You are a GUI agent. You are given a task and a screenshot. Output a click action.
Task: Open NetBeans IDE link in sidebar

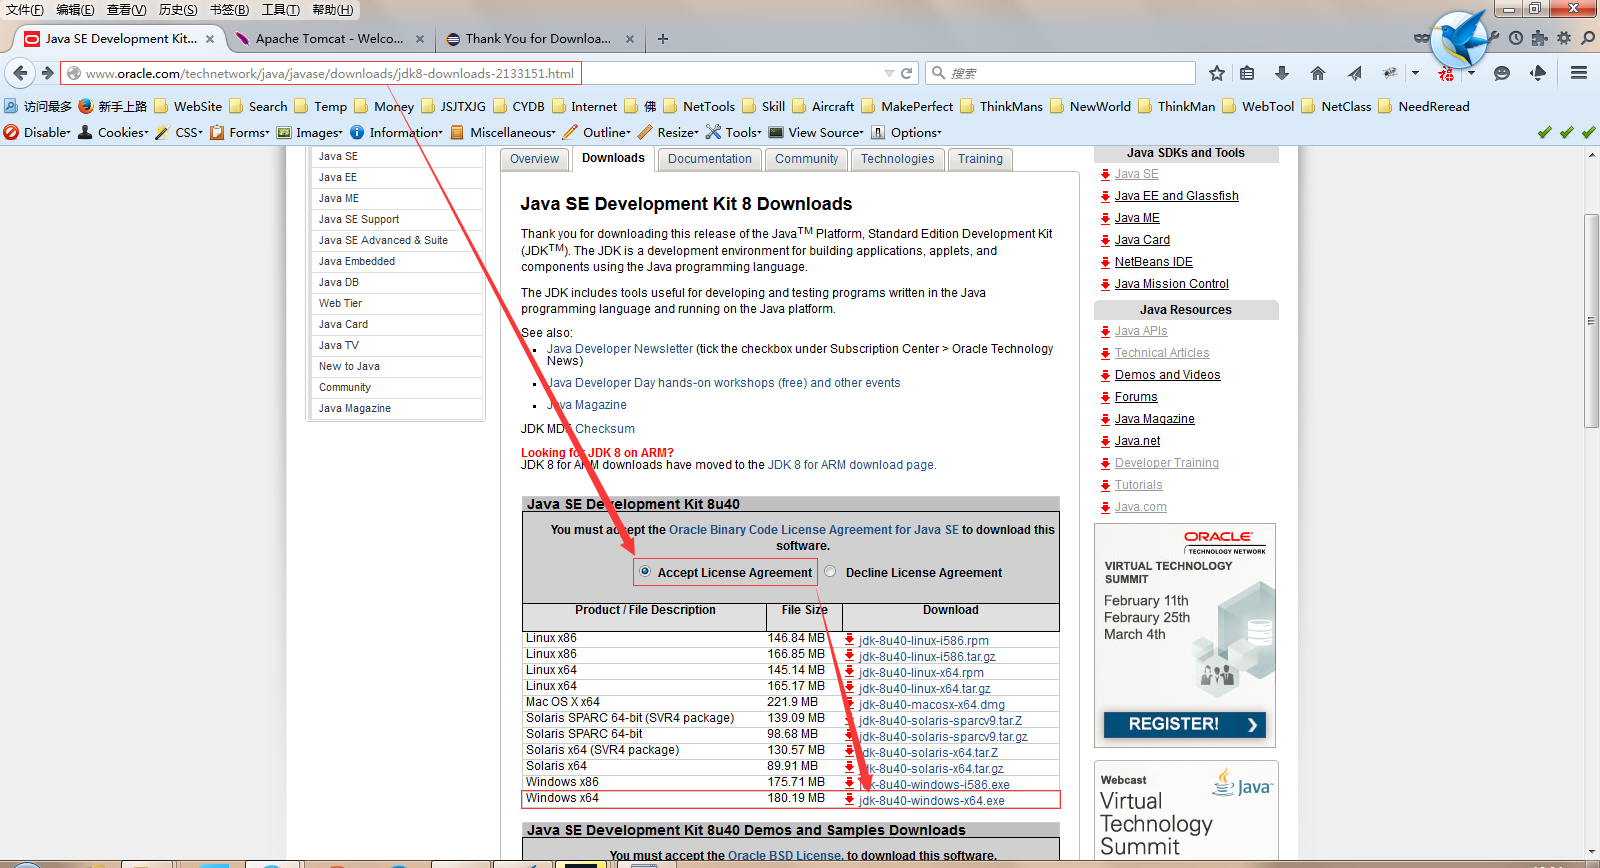[x=1153, y=262]
